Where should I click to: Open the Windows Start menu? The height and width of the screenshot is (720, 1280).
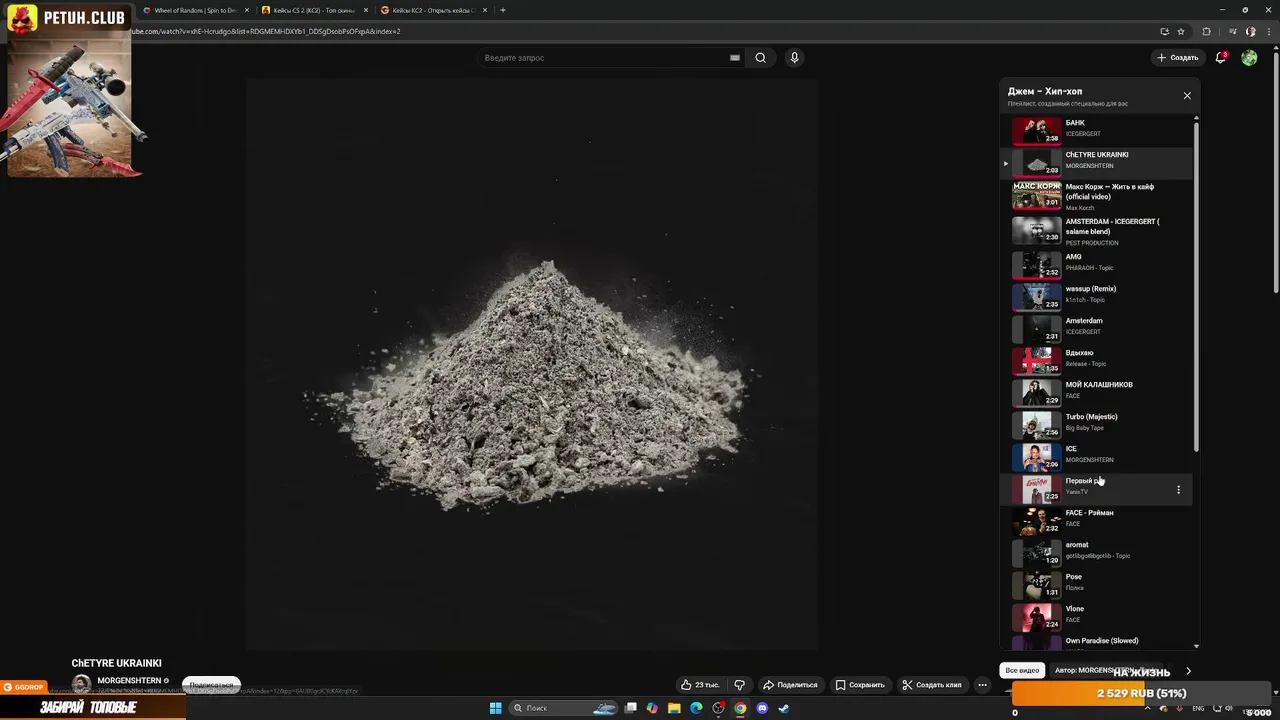pyautogui.click(x=495, y=708)
